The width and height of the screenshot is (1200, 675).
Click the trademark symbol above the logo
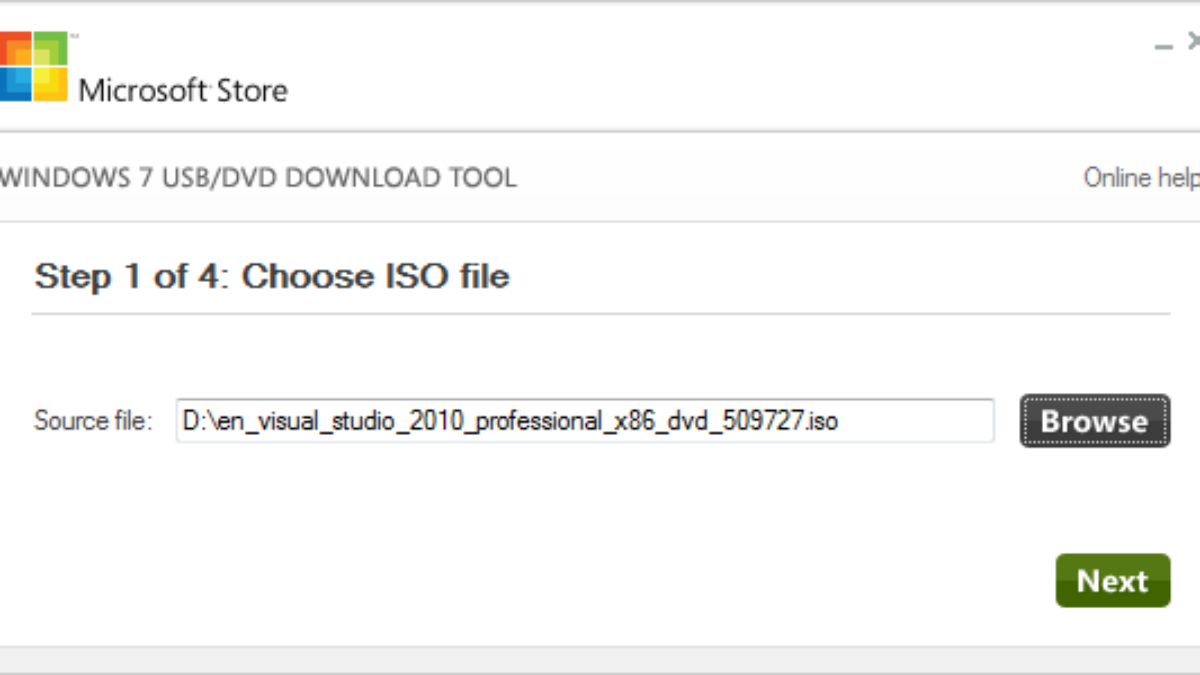coord(74,36)
